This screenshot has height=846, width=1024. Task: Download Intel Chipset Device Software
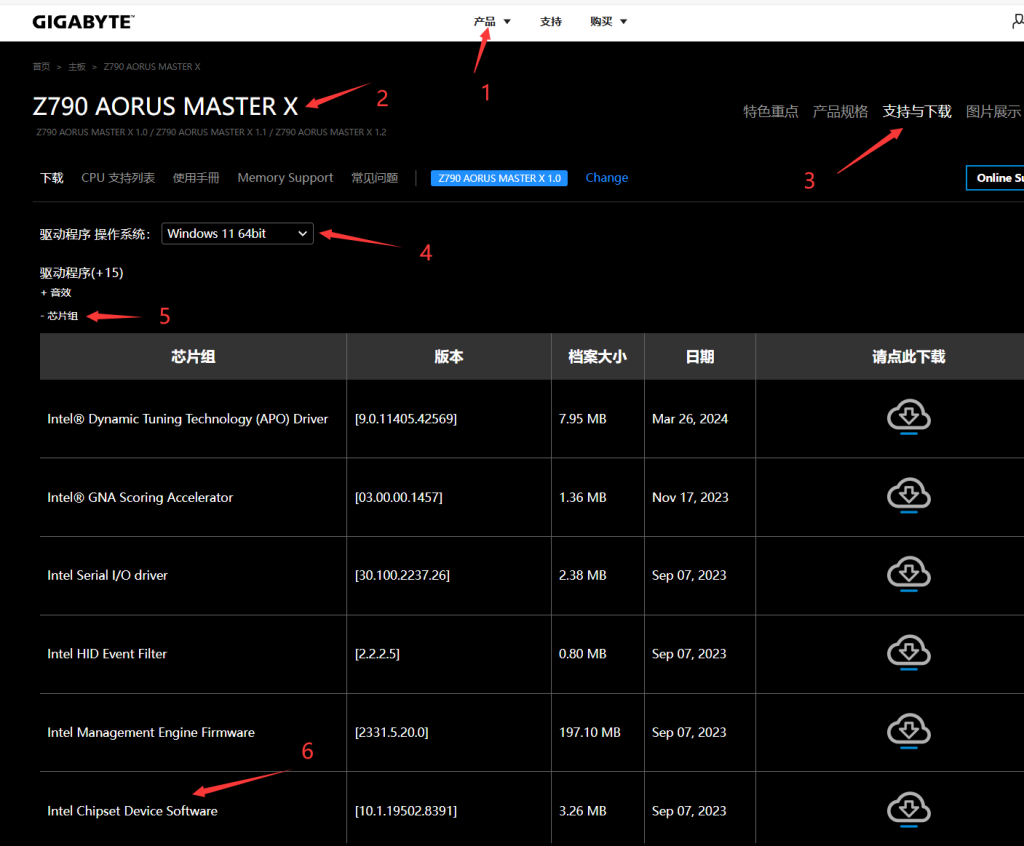908,809
